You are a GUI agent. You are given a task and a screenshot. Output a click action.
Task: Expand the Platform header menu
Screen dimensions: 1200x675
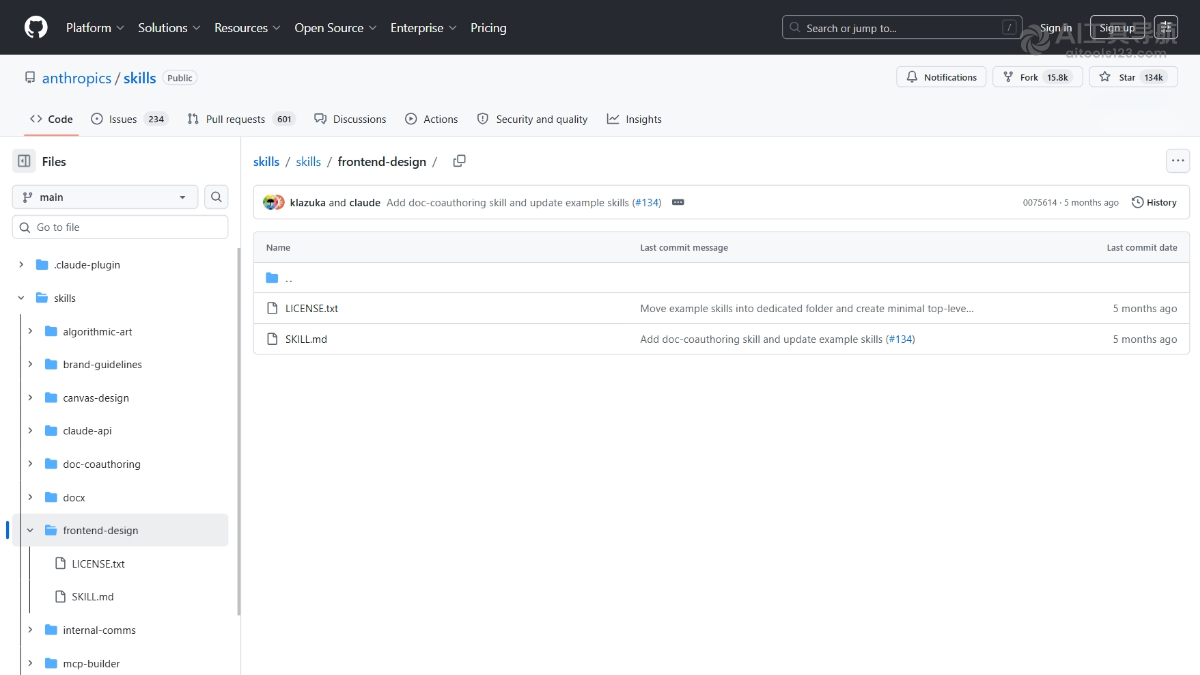[95, 28]
